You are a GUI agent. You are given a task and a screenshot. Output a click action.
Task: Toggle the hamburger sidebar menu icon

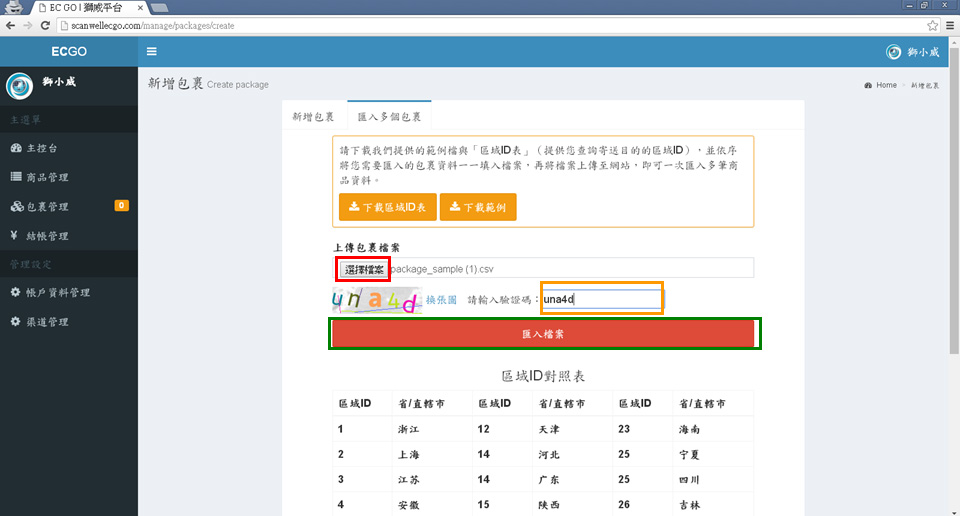click(x=151, y=52)
